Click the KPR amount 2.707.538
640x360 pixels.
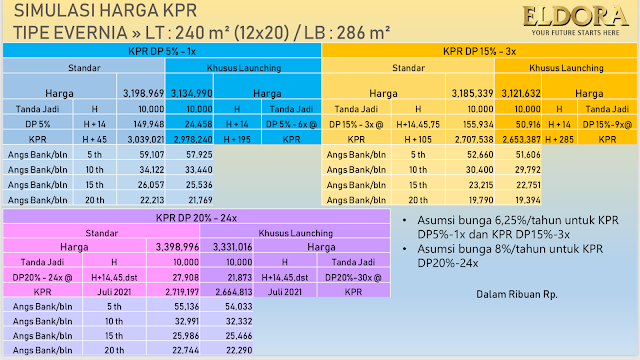coord(474,139)
